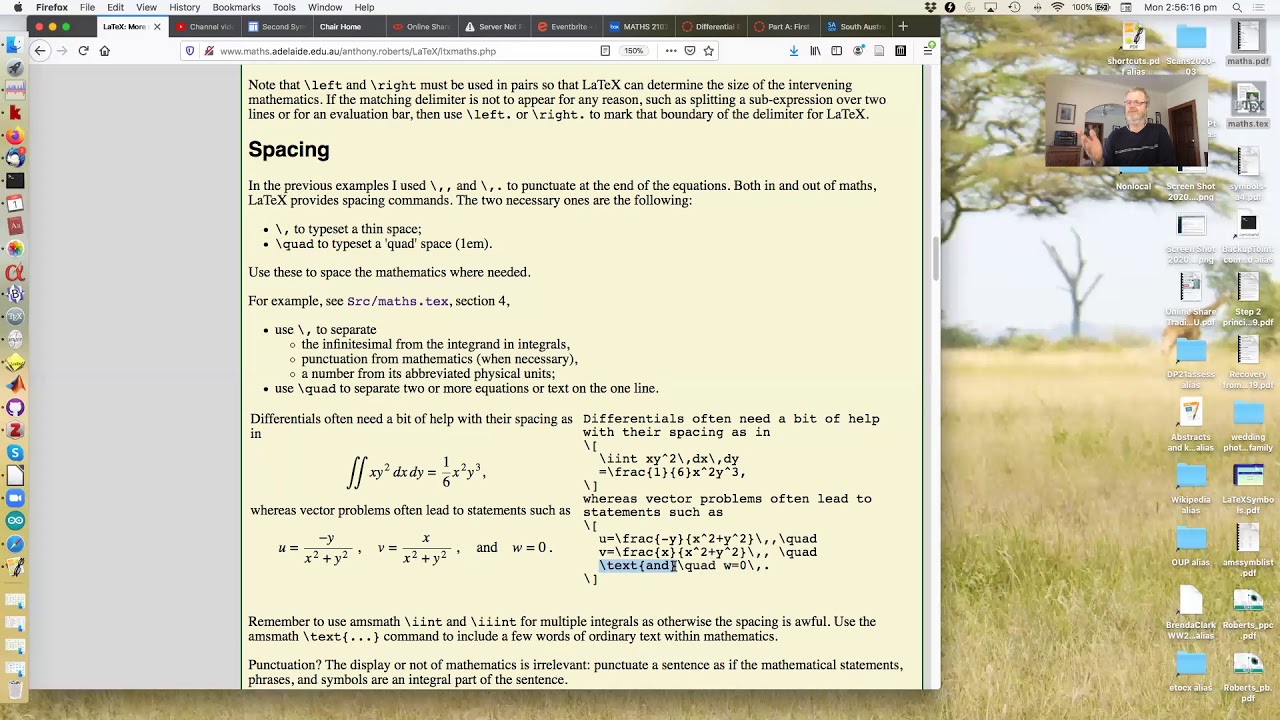Click the Spacing section heading

tap(288, 150)
